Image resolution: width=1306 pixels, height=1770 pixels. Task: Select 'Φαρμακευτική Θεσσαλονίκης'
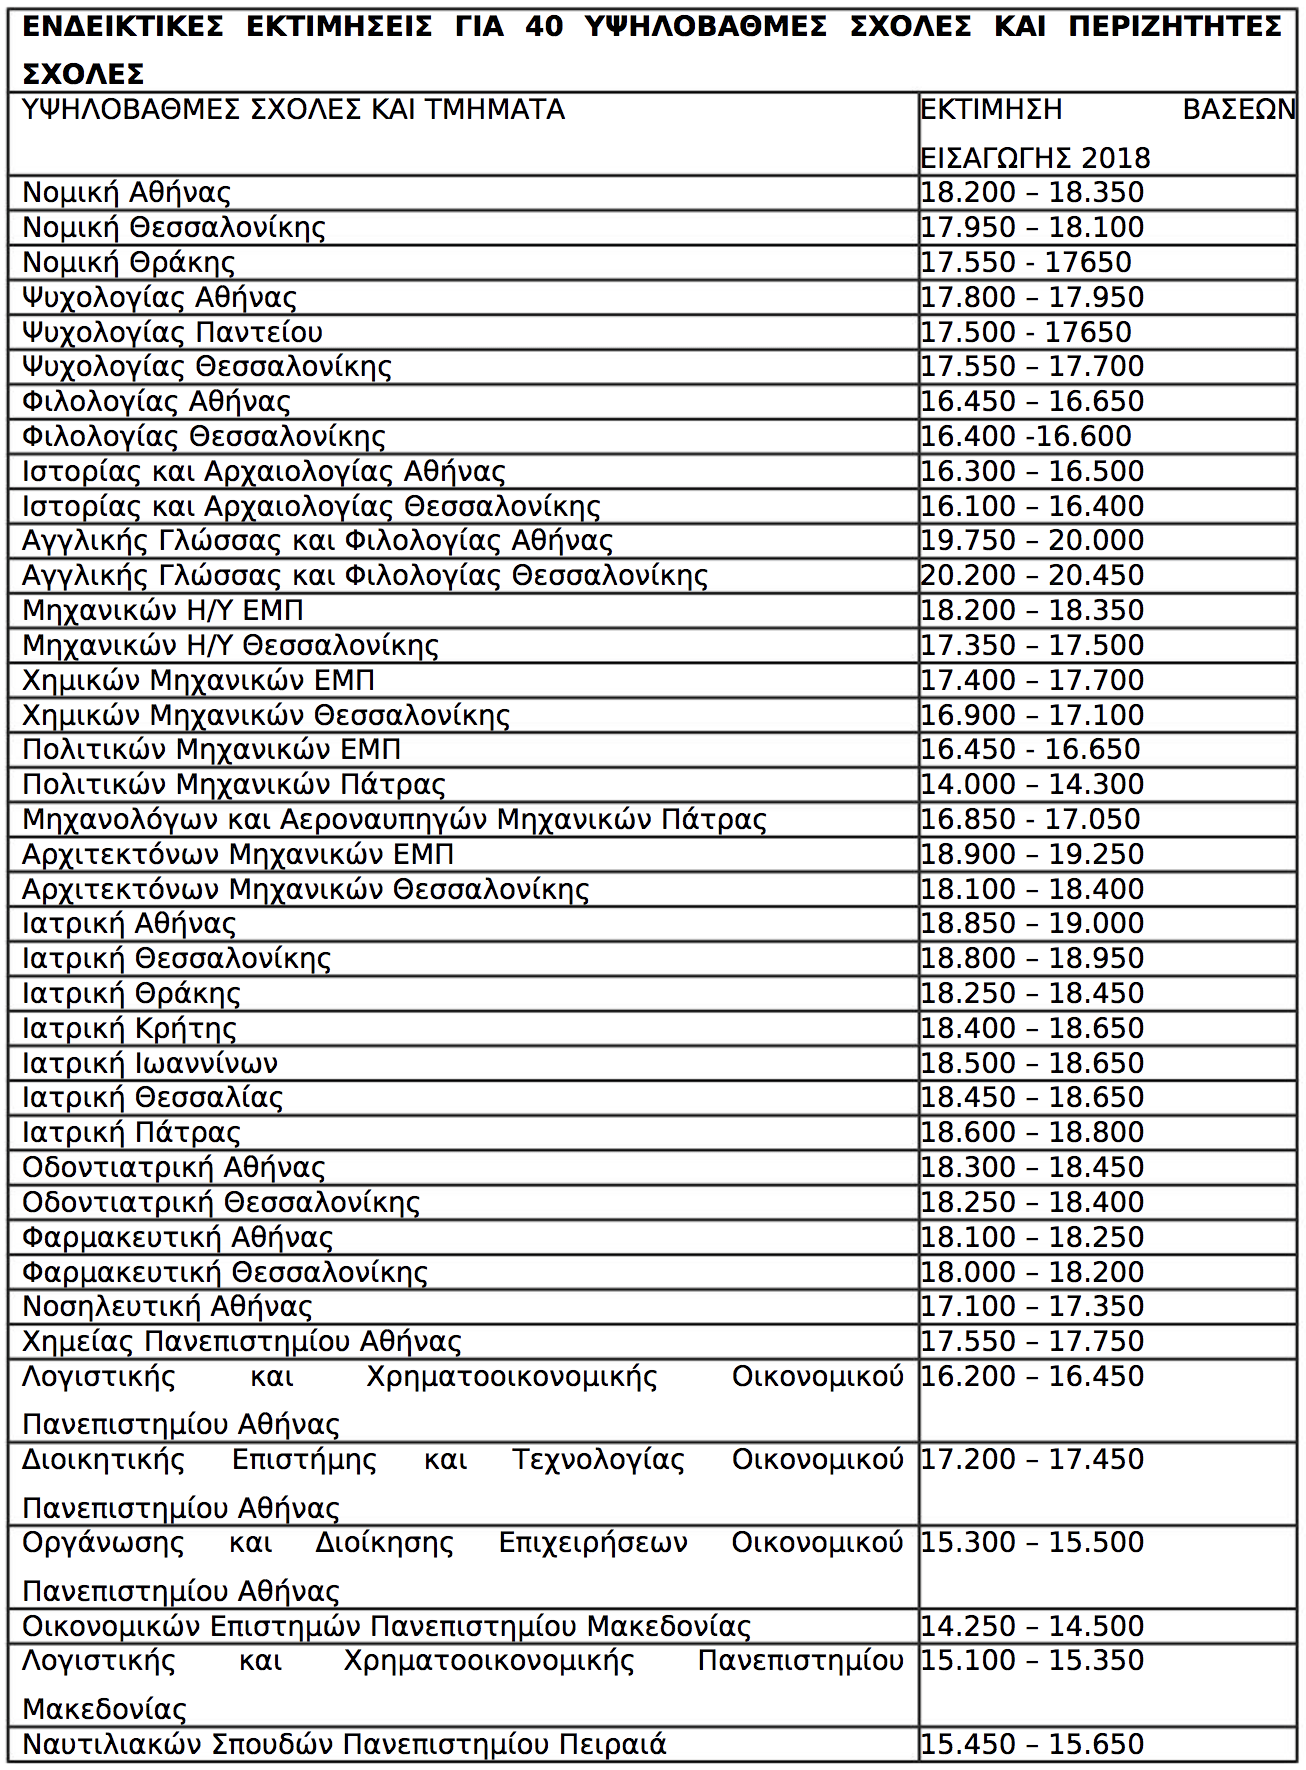pos(225,1273)
